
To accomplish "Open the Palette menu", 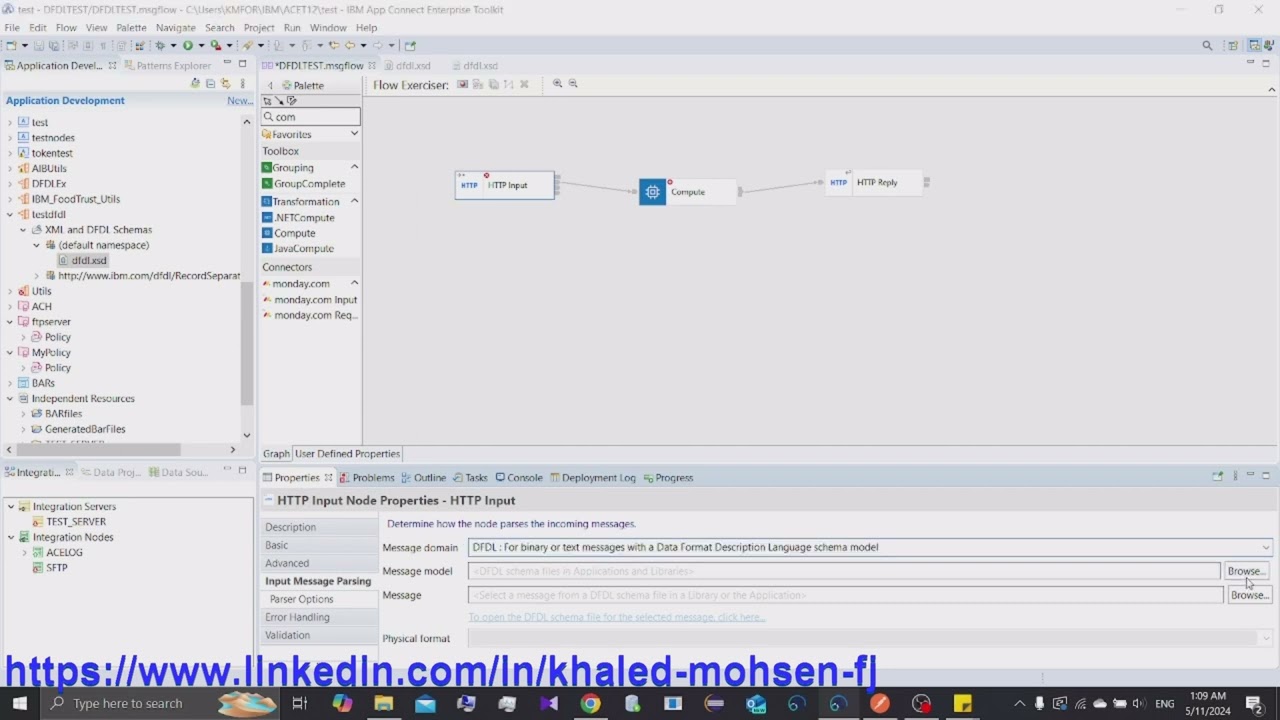I will click(131, 27).
